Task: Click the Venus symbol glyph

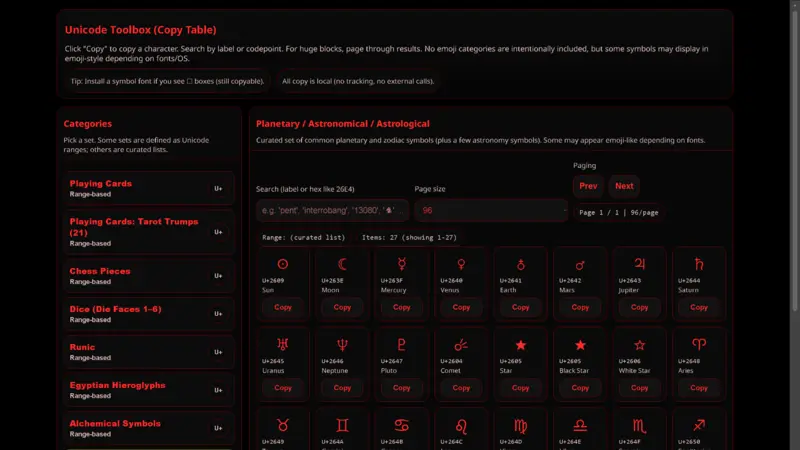Action: point(461,264)
